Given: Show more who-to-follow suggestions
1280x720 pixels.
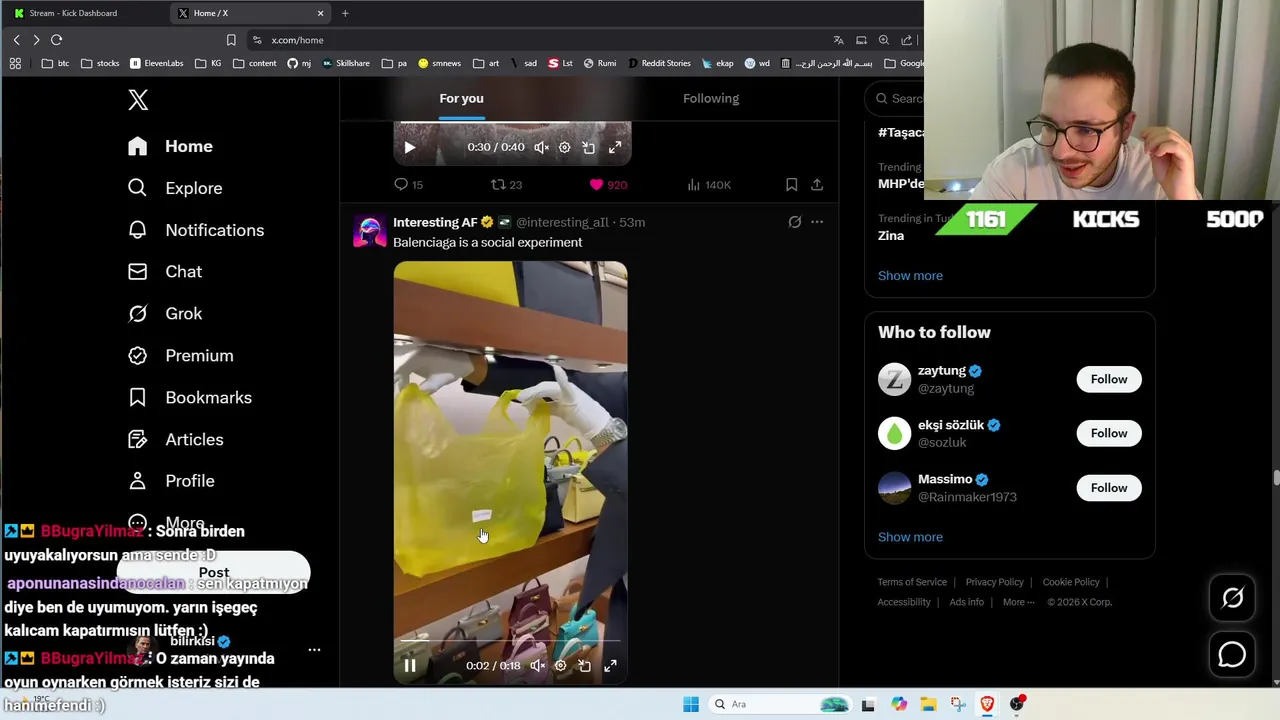Looking at the screenshot, I should [910, 537].
